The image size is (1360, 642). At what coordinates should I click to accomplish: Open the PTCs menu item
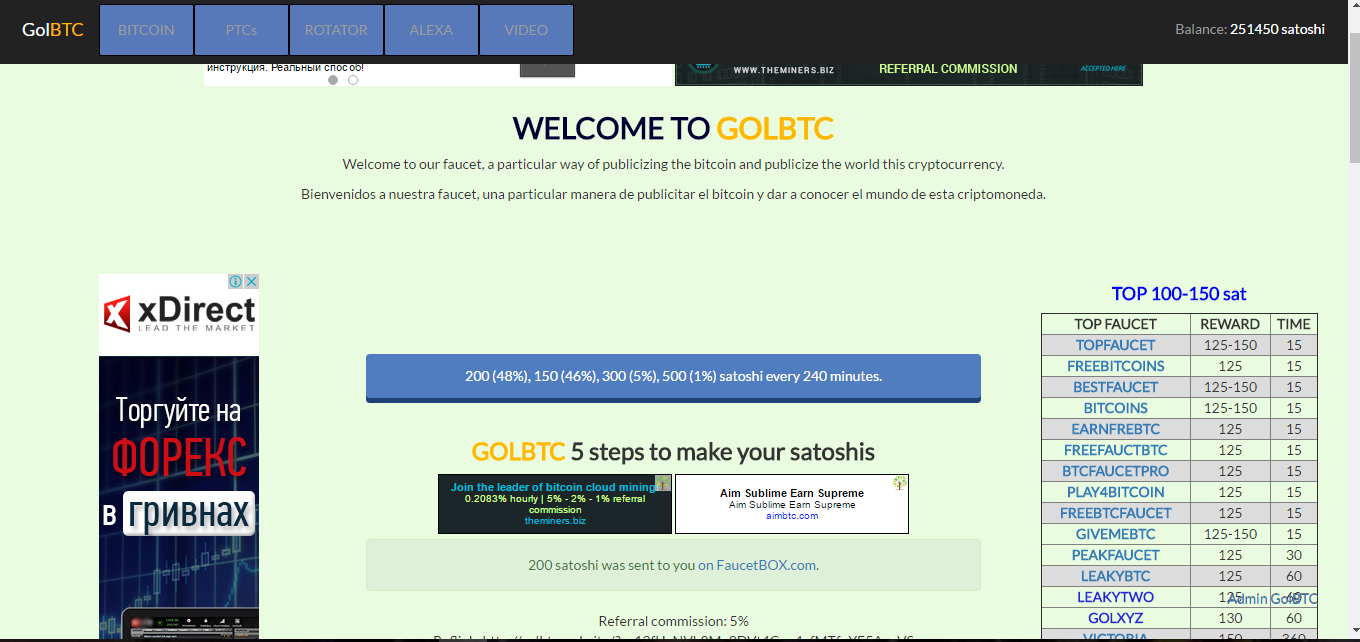pos(241,30)
